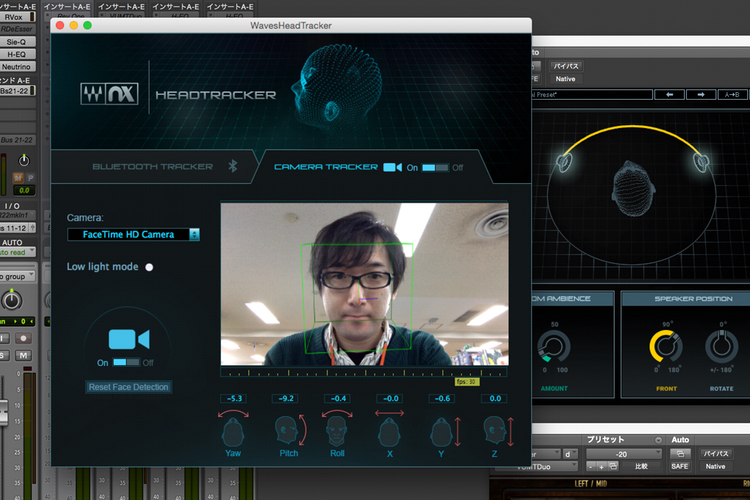Toggle the SAFE automation button
This screenshot has height=500, width=750.
coord(680,466)
